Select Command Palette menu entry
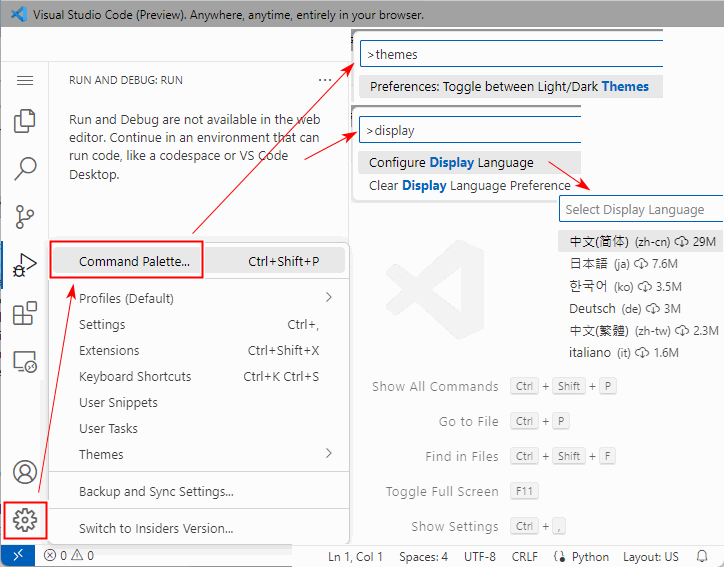This screenshot has height=567, width=724. [x=134, y=261]
